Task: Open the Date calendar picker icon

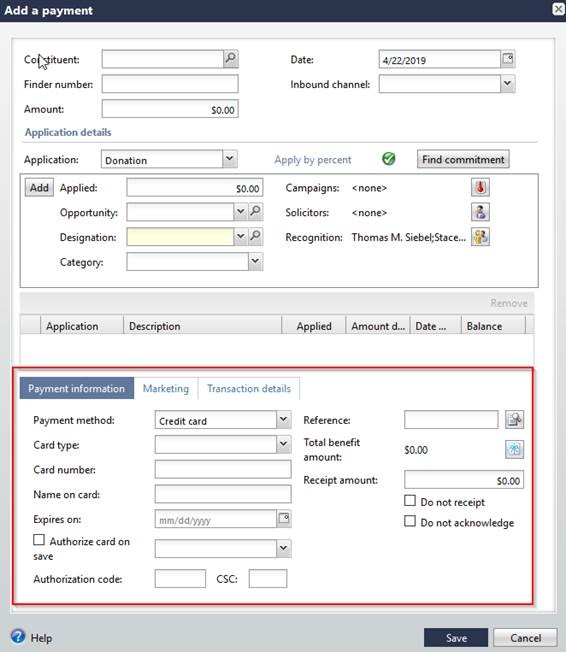Action: click(508, 59)
